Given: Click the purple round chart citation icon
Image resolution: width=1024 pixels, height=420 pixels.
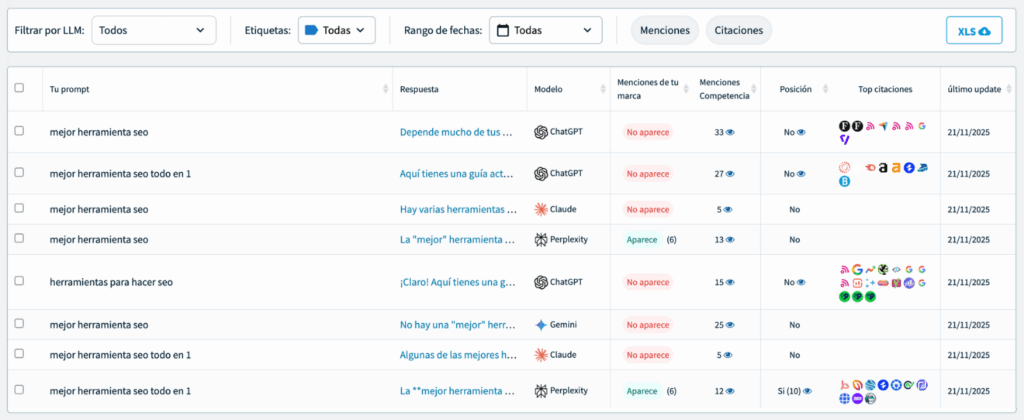Looking at the screenshot, I should coord(909,283).
